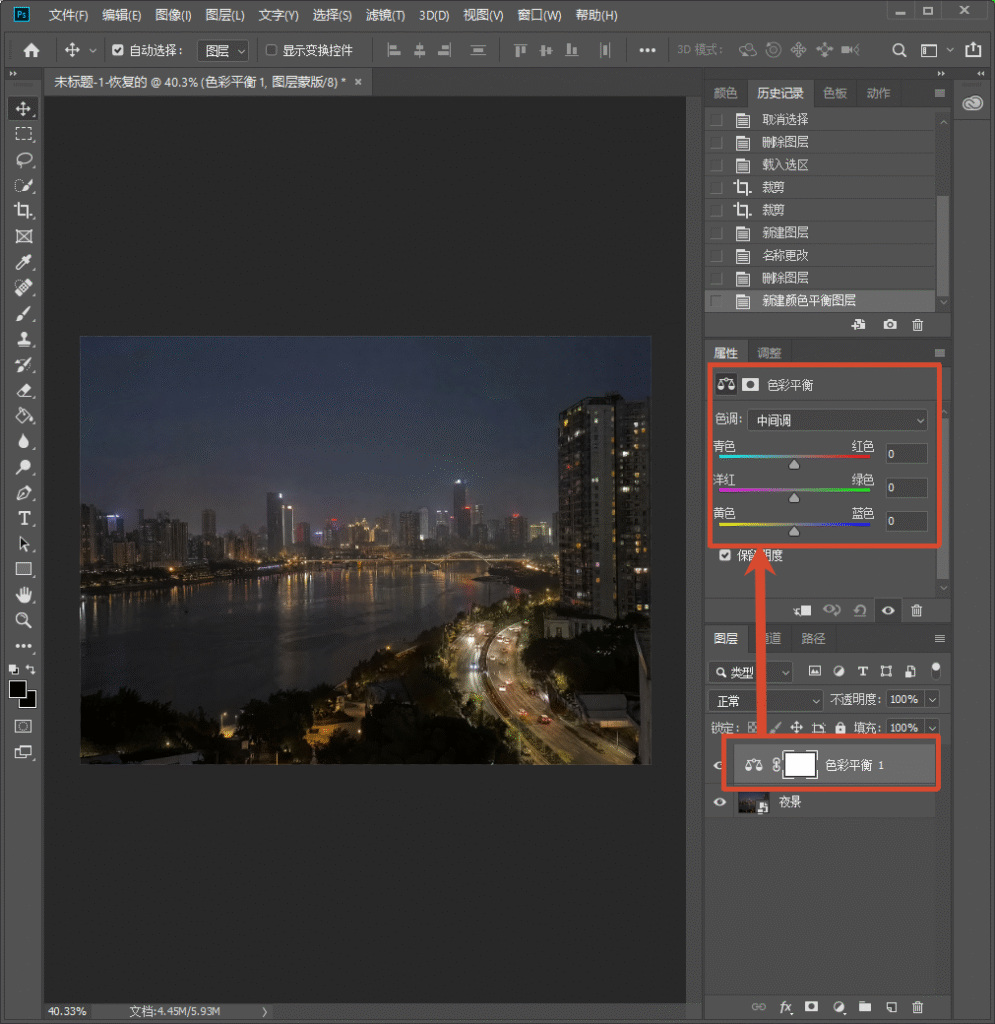Open the layer filter 类型 dropdown
Screen dimensions: 995x1024
point(751,671)
